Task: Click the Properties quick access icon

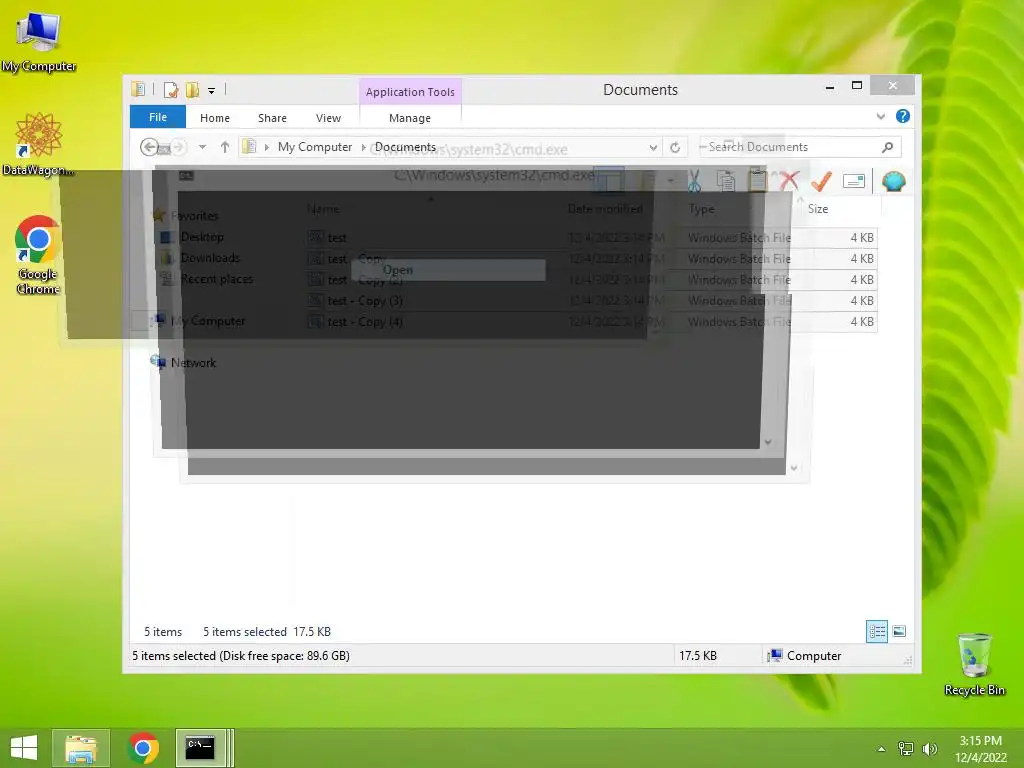Action: coord(170,89)
